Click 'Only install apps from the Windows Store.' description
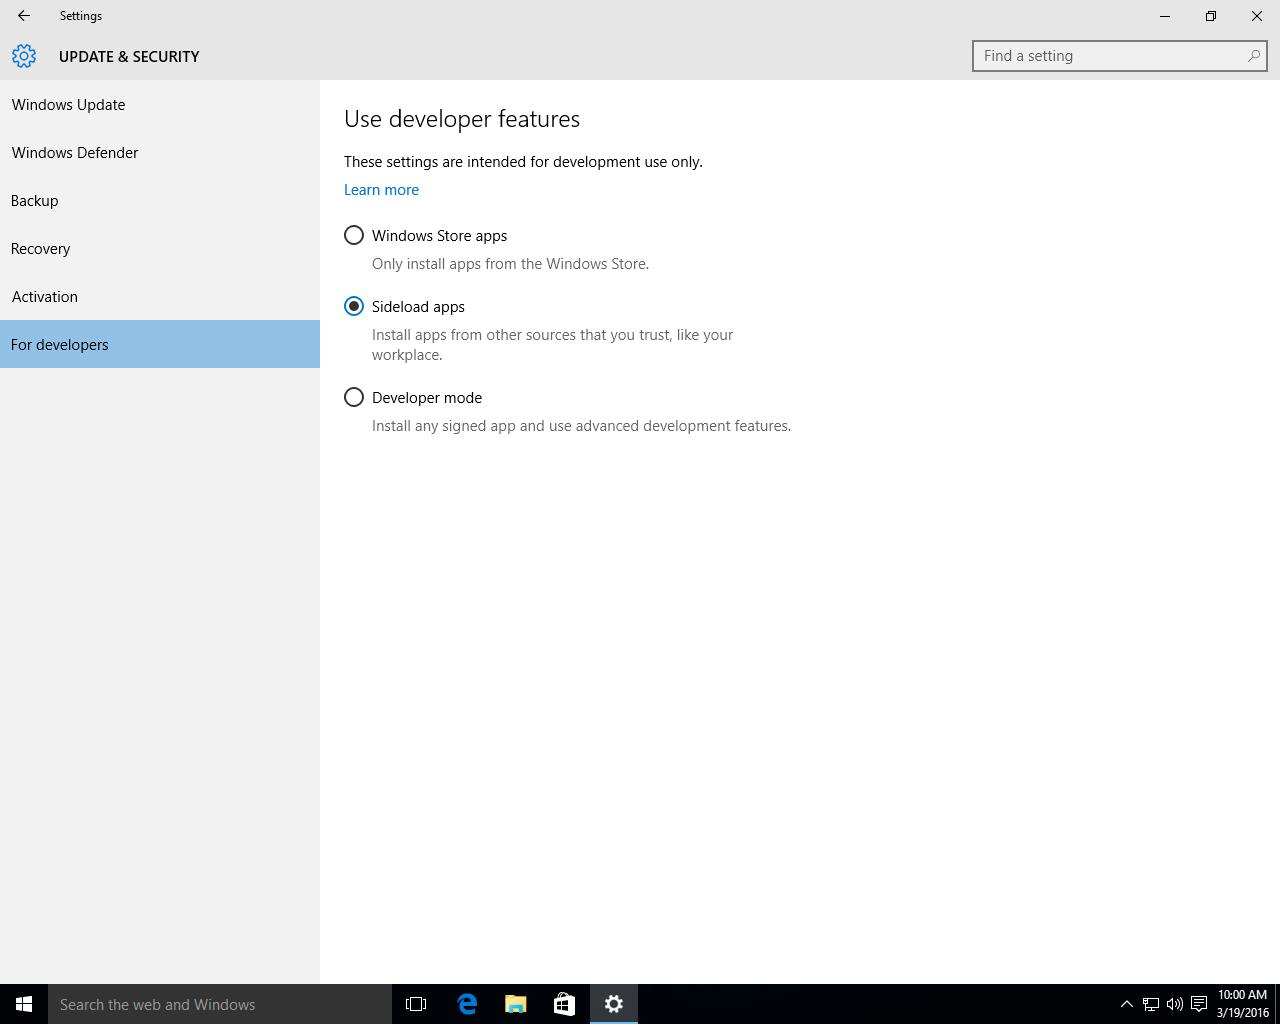Screen dimensions: 1280x1024 [510, 264]
